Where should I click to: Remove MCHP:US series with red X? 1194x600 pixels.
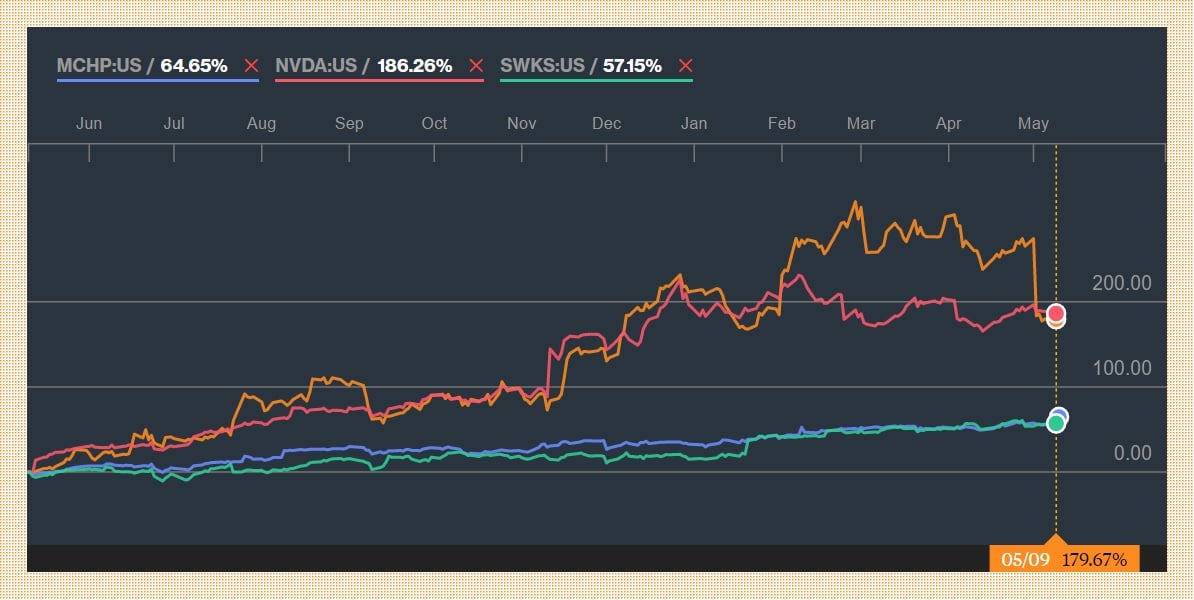(251, 66)
